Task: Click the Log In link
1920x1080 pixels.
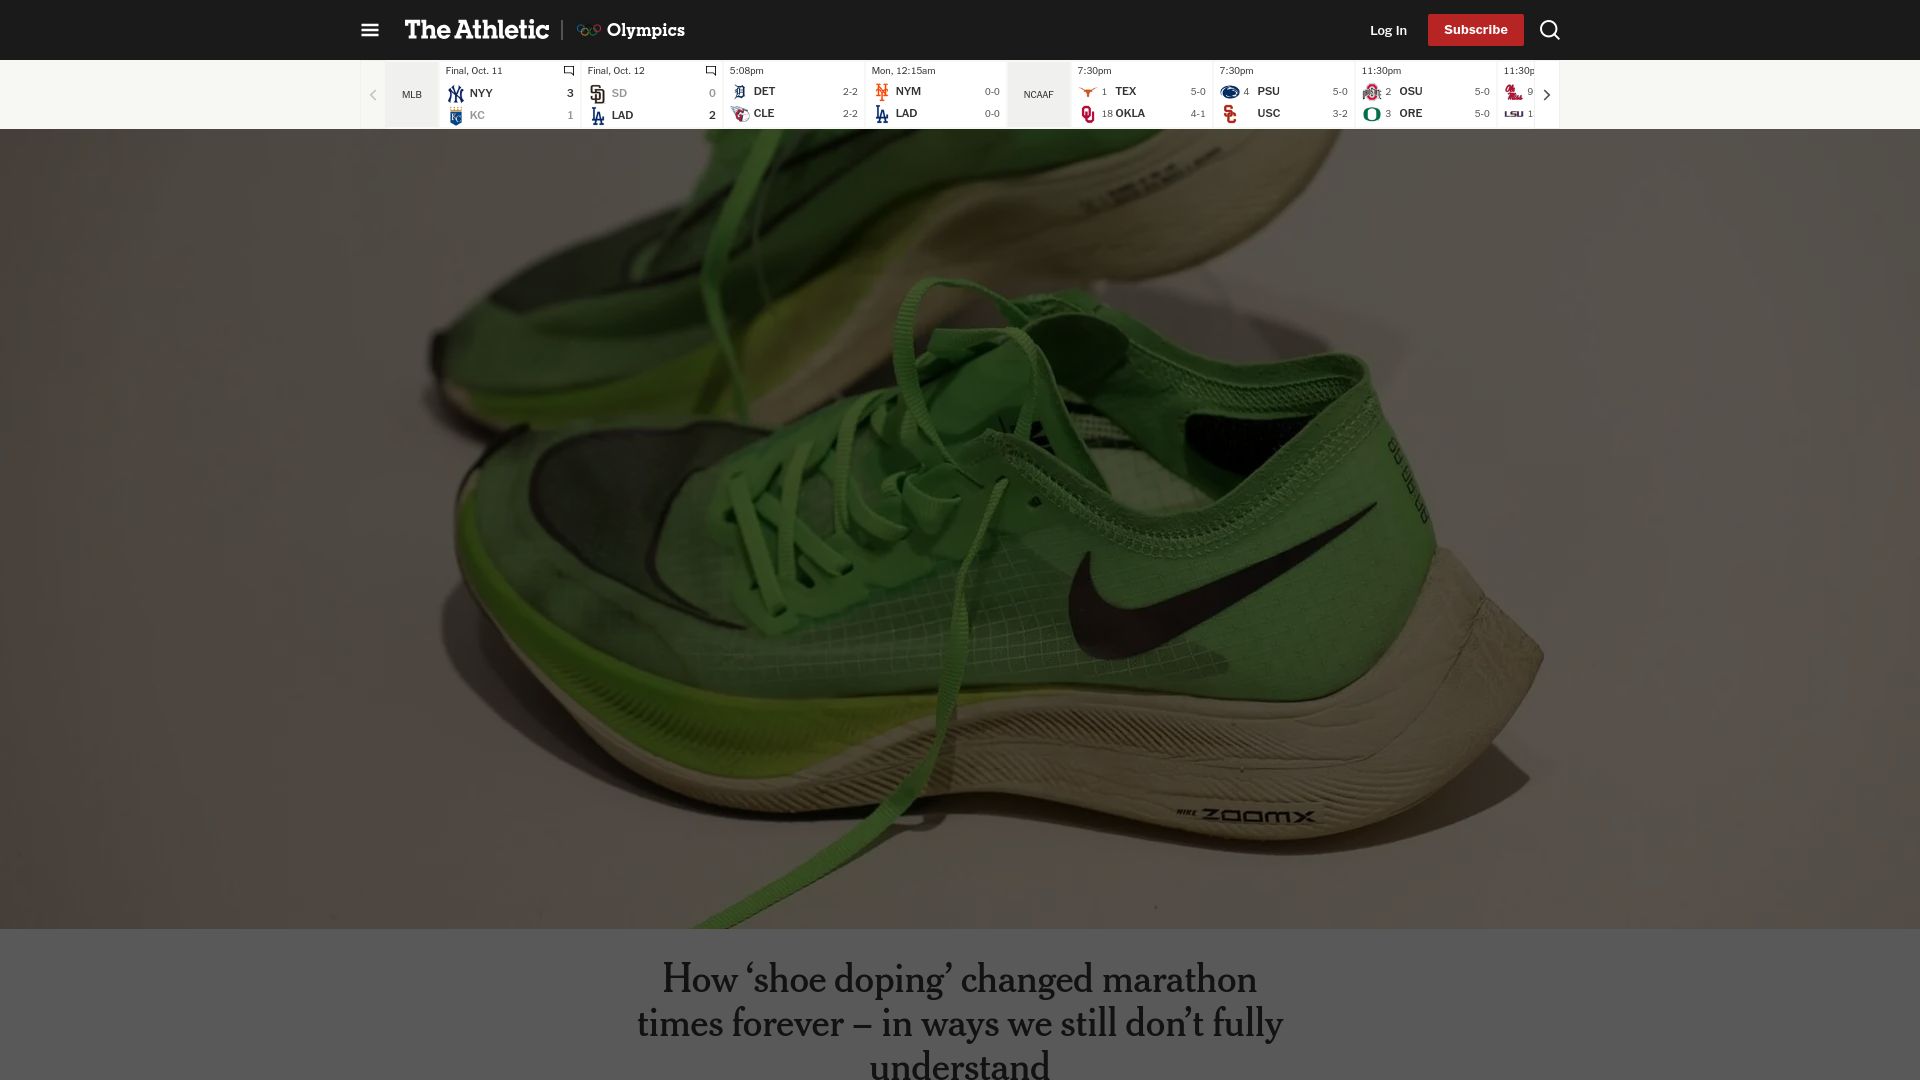Action: pyautogui.click(x=1388, y=30)
